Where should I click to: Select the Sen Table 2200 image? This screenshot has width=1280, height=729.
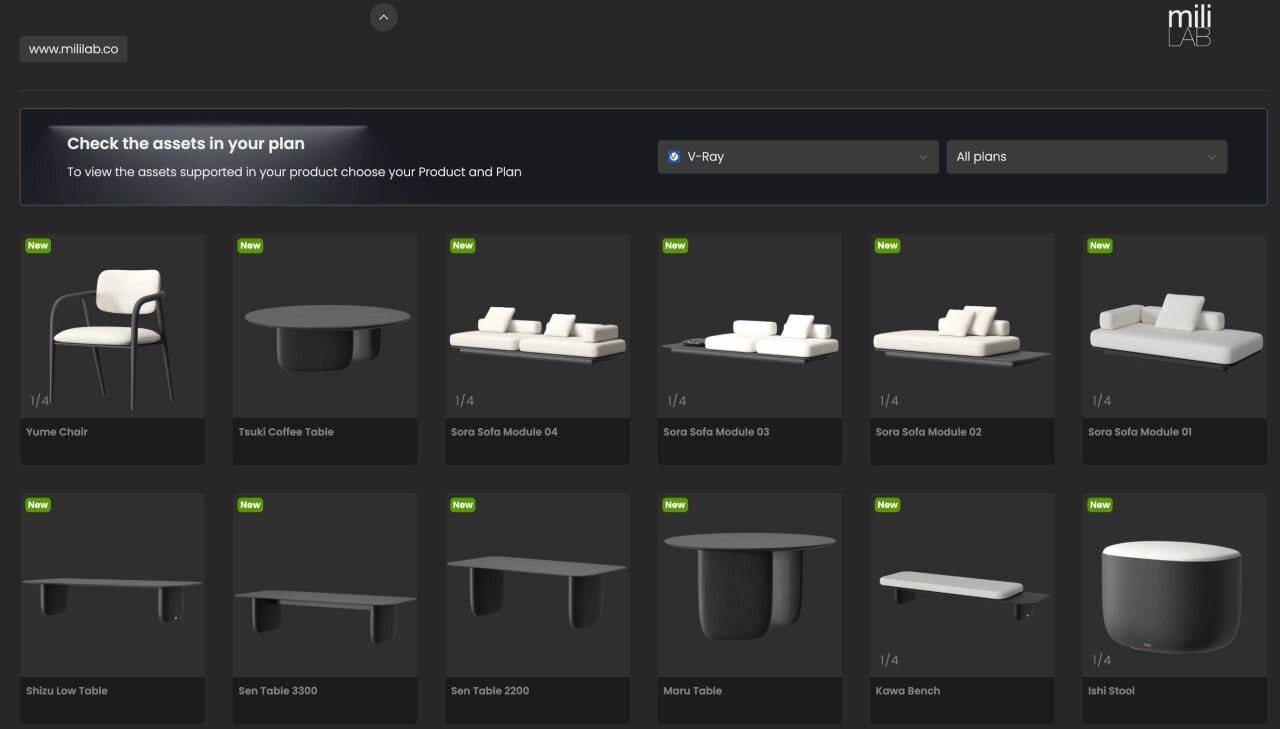click(538, 585)
